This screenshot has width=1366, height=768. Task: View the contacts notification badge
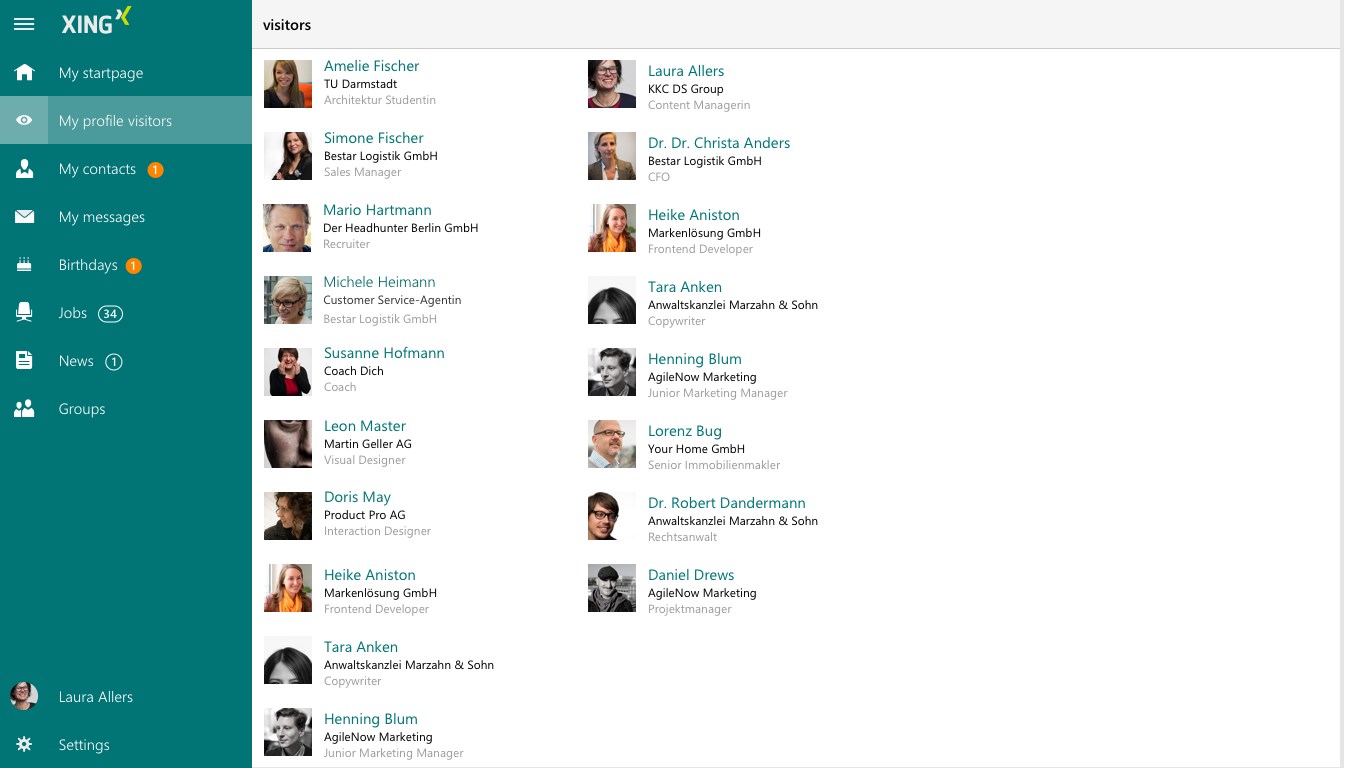(x=155, y=169)
